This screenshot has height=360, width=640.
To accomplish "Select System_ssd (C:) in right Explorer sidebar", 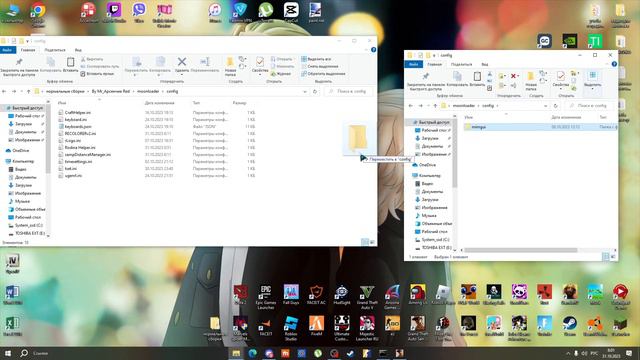I will [435, 240].
